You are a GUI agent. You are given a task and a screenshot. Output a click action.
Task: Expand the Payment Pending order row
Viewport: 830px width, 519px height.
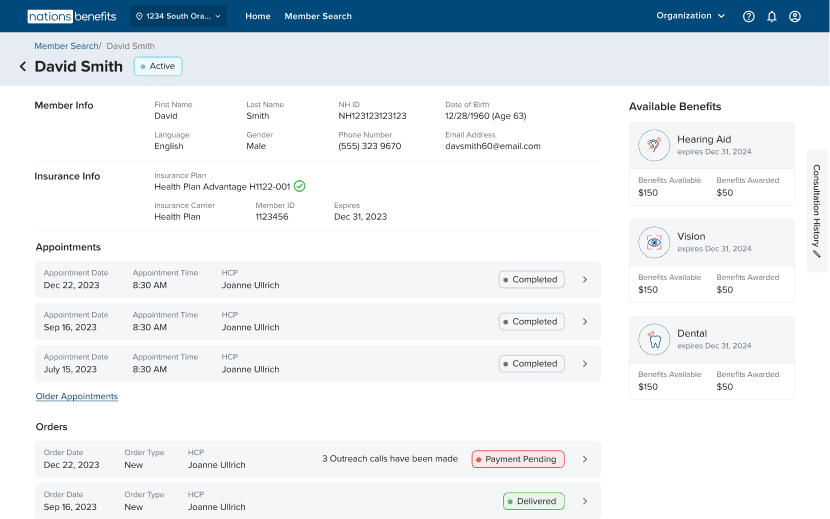585,459
